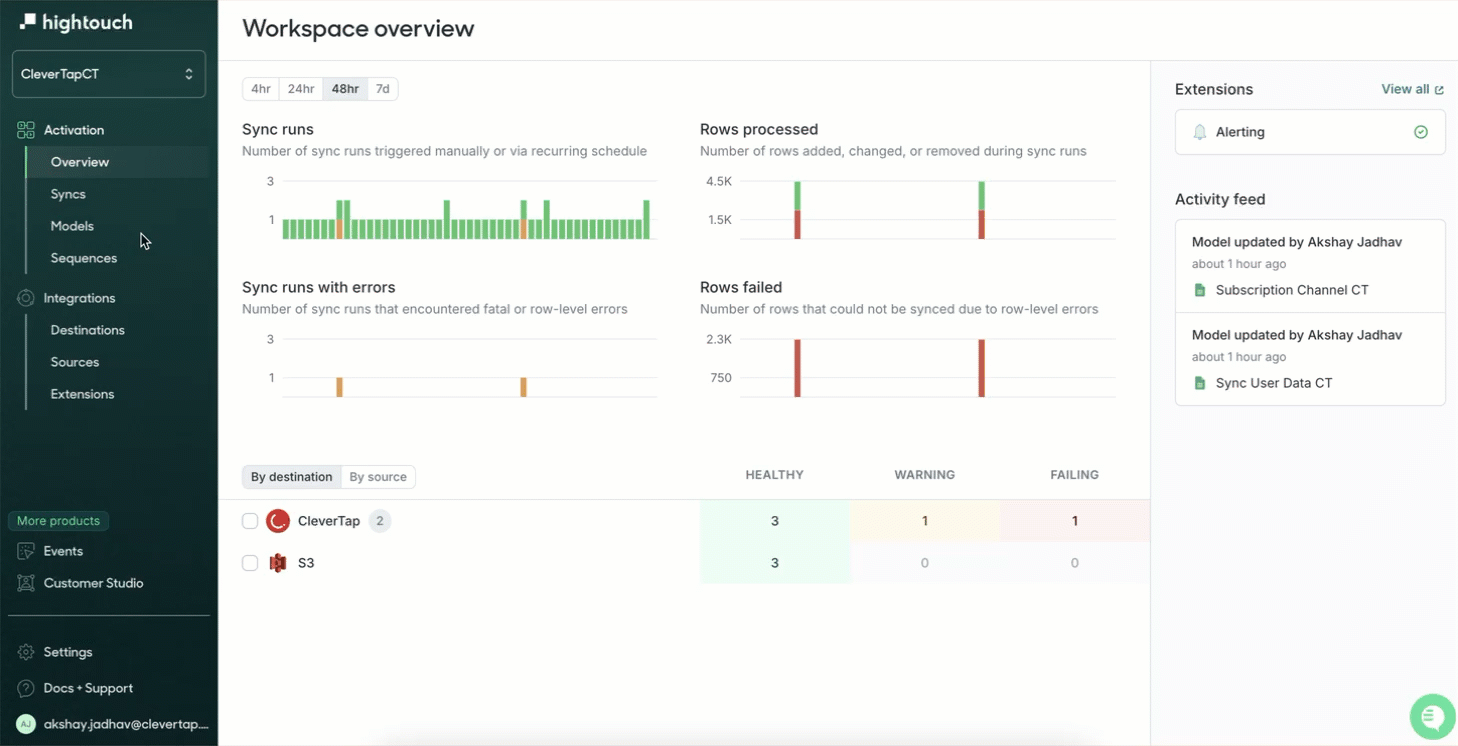Open Settings gear icon
Viewport: 1458px width, 746px height.
tap(26, 652)
